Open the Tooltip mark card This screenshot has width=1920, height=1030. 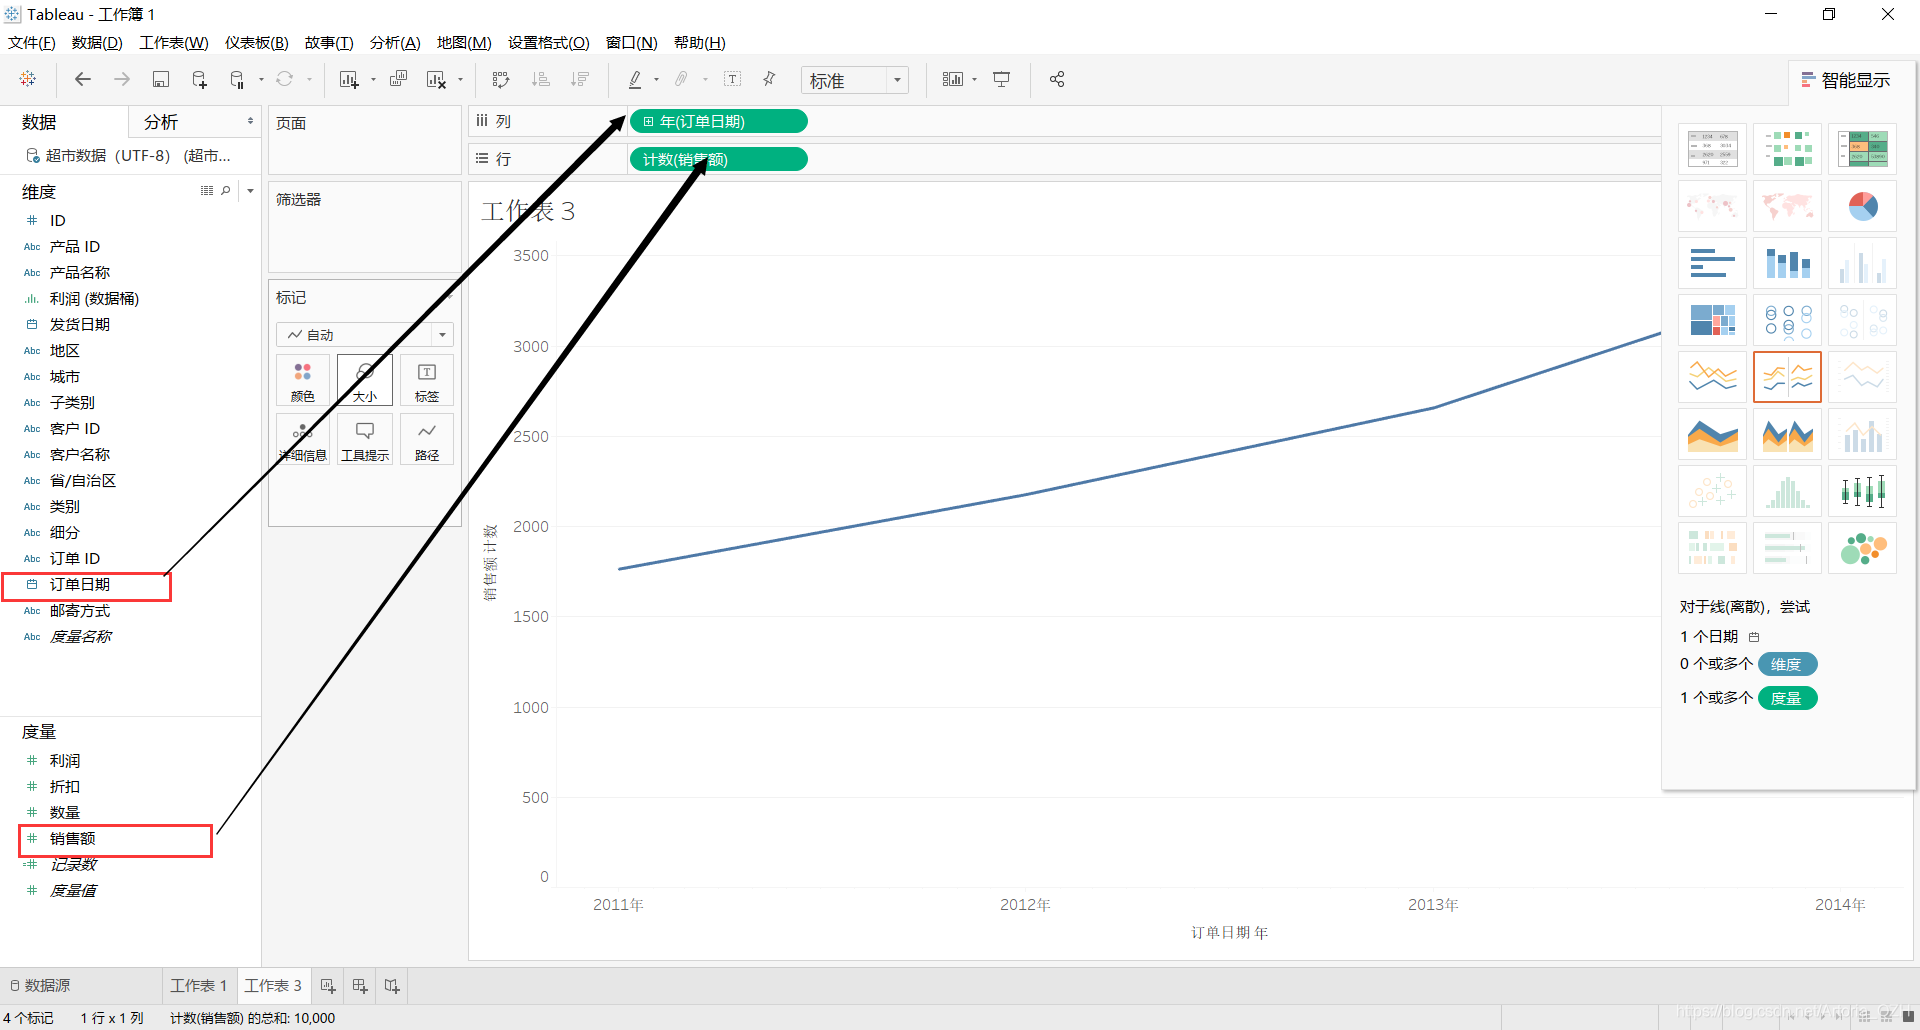click(x=365, y=440)
